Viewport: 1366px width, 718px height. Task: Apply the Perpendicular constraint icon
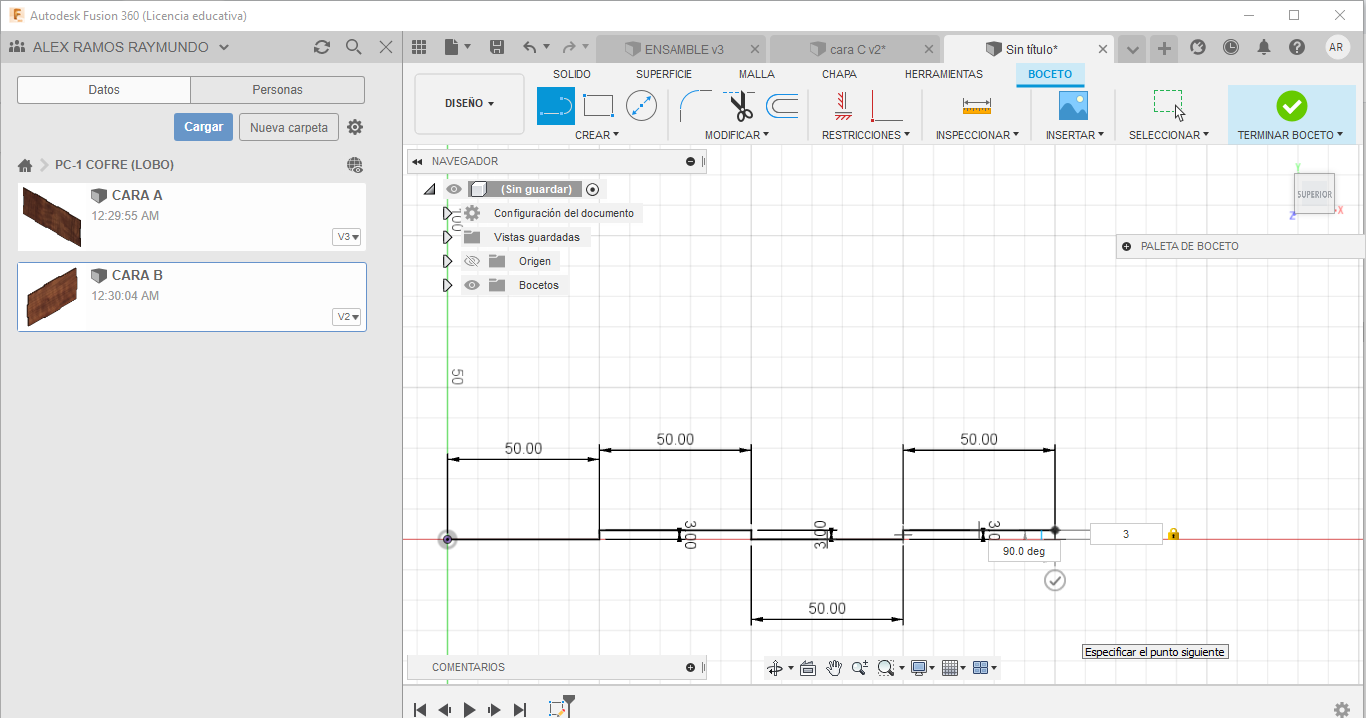pos(886,105)
